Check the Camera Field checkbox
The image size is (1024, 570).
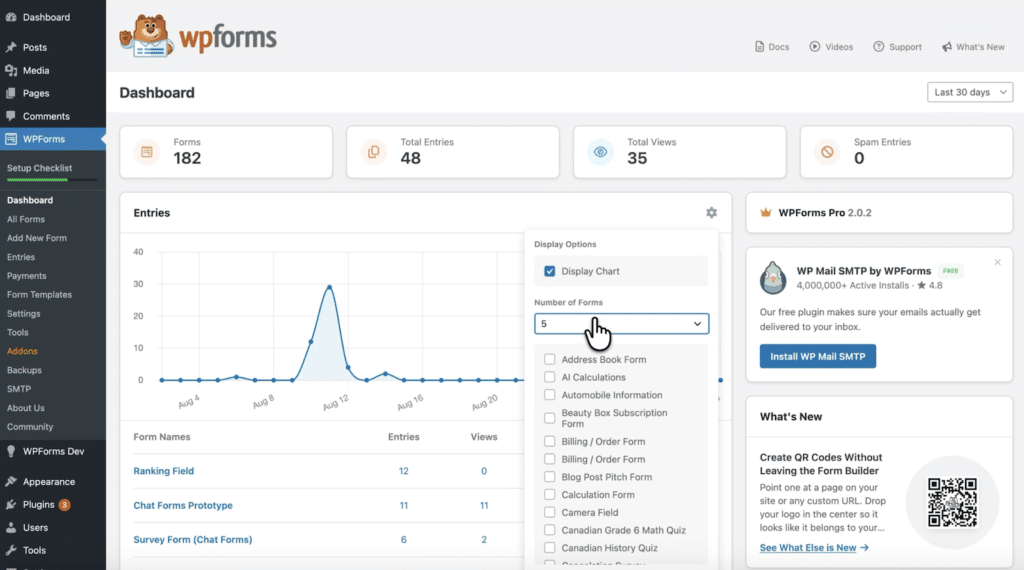[x=550, y=513]
